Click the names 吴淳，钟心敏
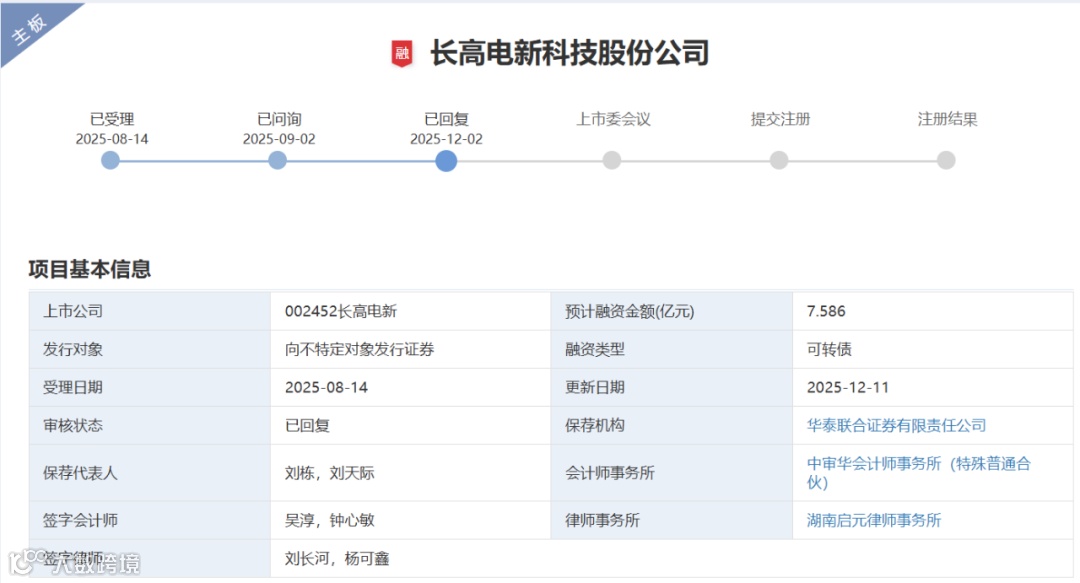 pyautogui.click(x=330, y=520)
